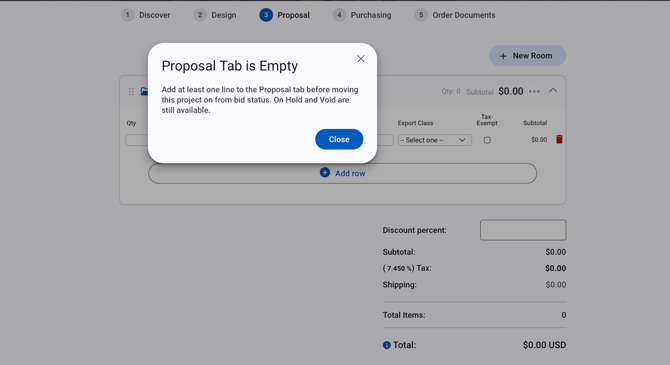Click the (7.450 %) Tax label

[407, 268]
